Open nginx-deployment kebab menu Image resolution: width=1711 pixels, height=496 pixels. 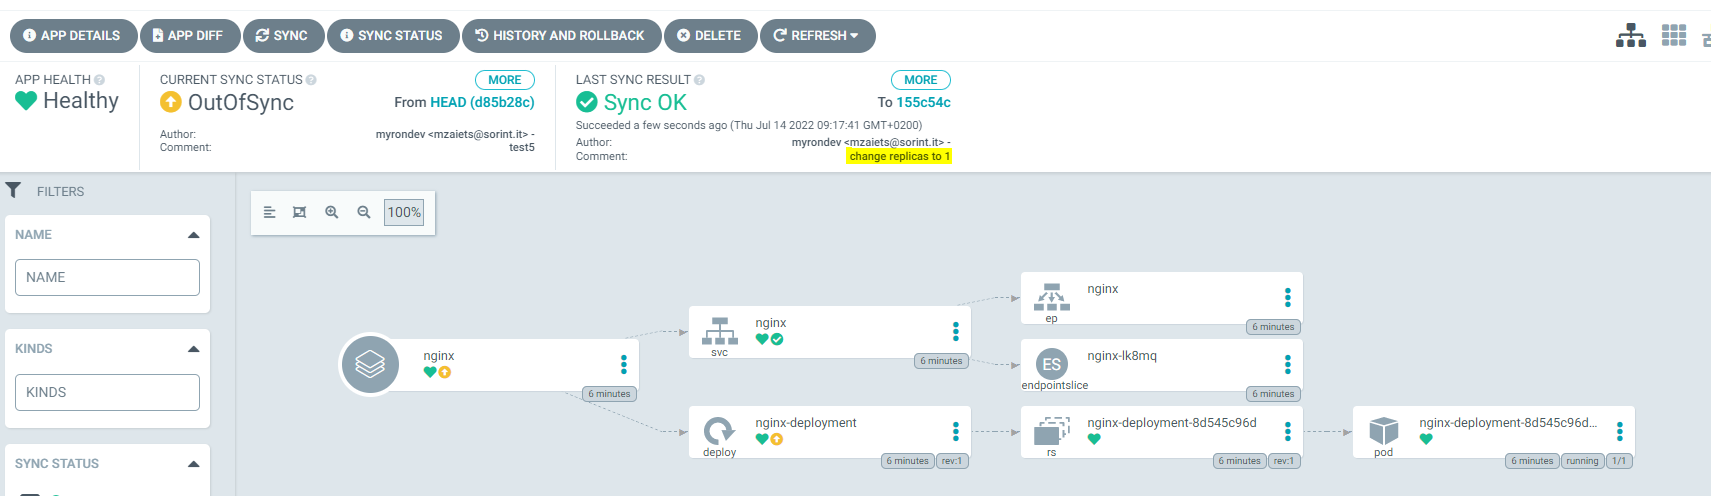tap(956, 431)
